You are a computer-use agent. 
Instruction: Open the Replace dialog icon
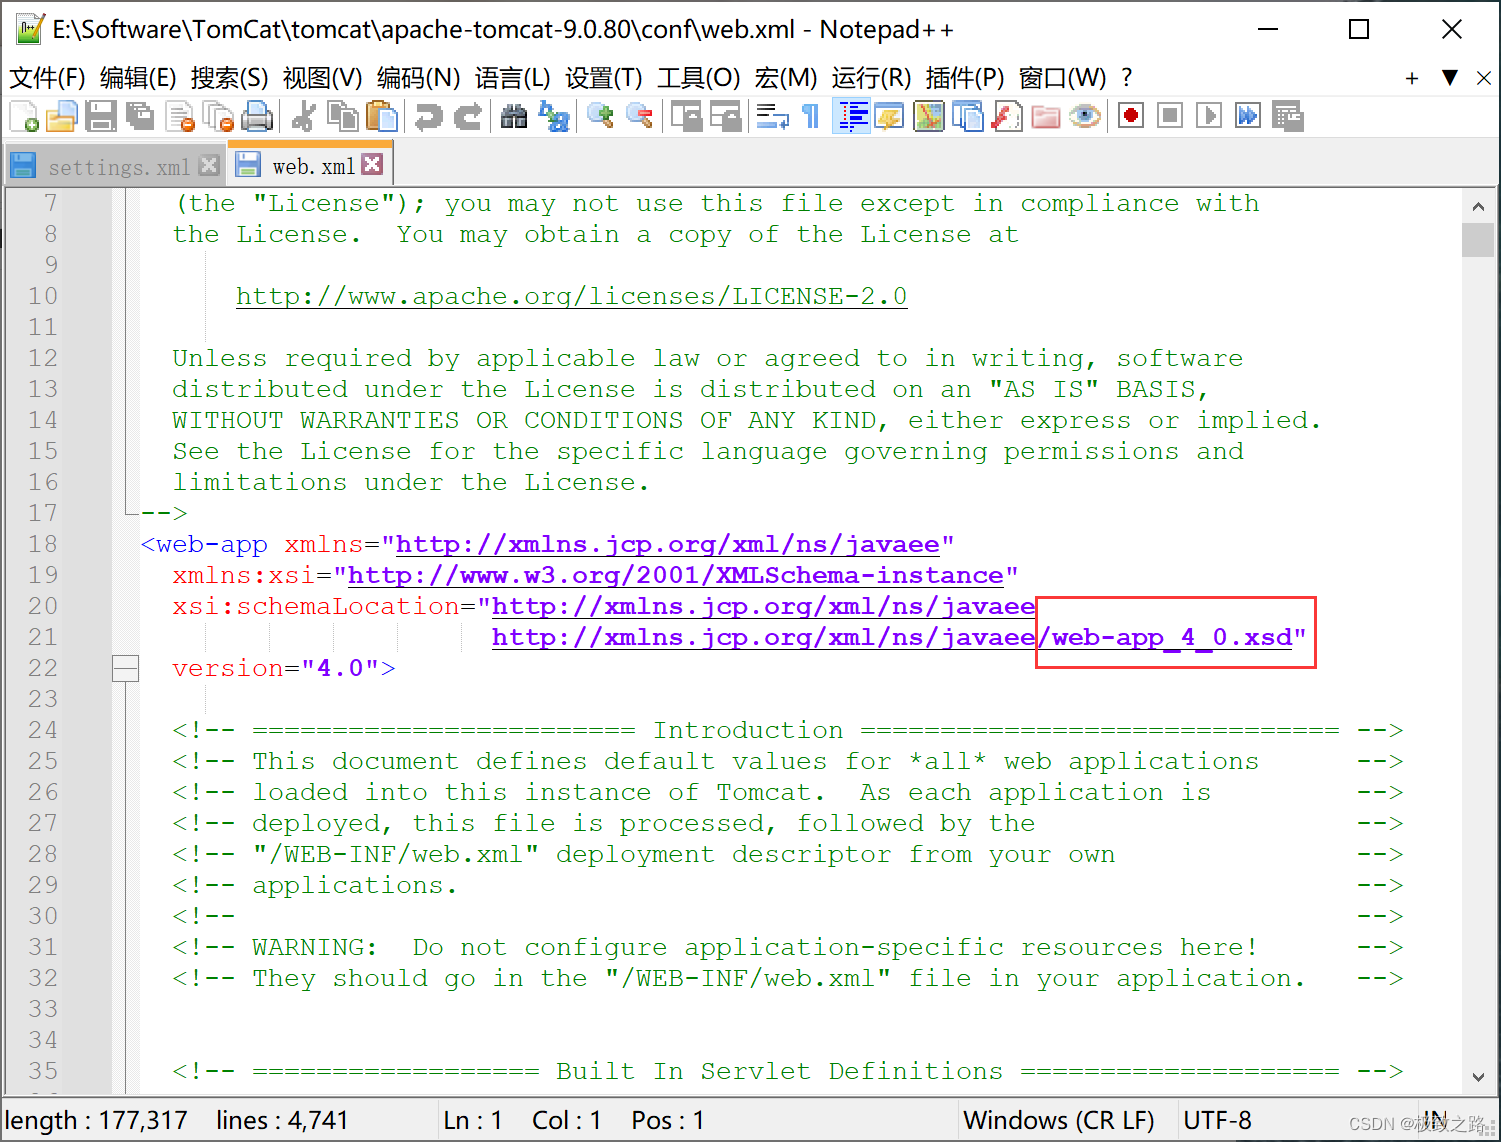point(553,117)
